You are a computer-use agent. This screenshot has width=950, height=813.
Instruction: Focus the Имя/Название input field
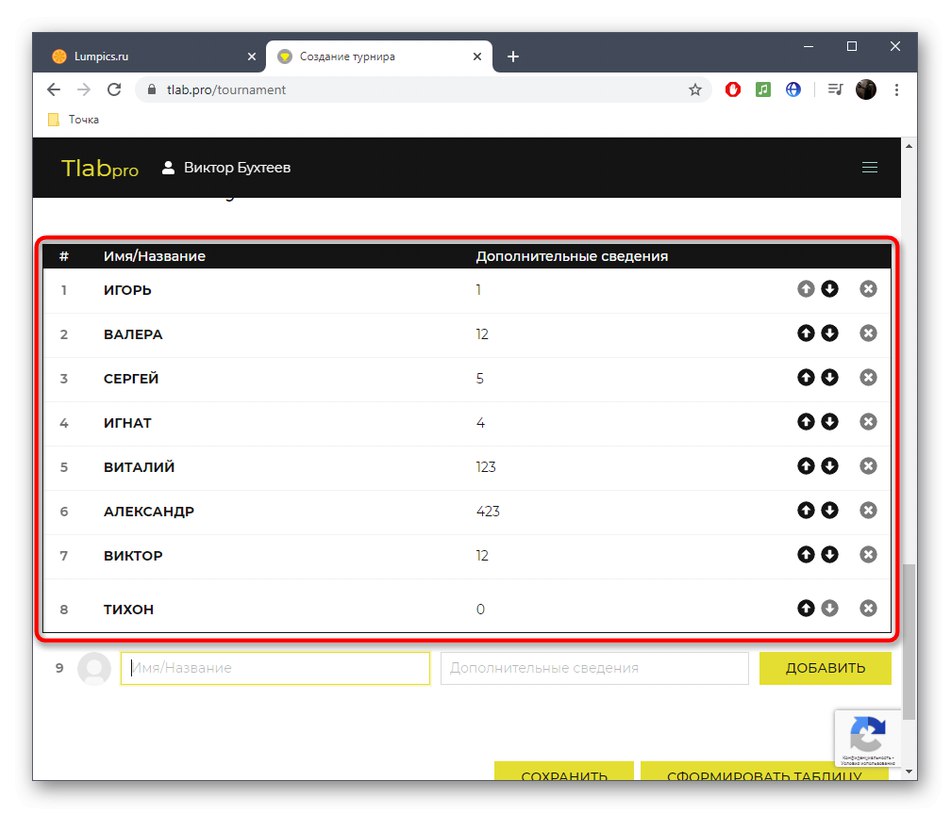click(275, 668)
